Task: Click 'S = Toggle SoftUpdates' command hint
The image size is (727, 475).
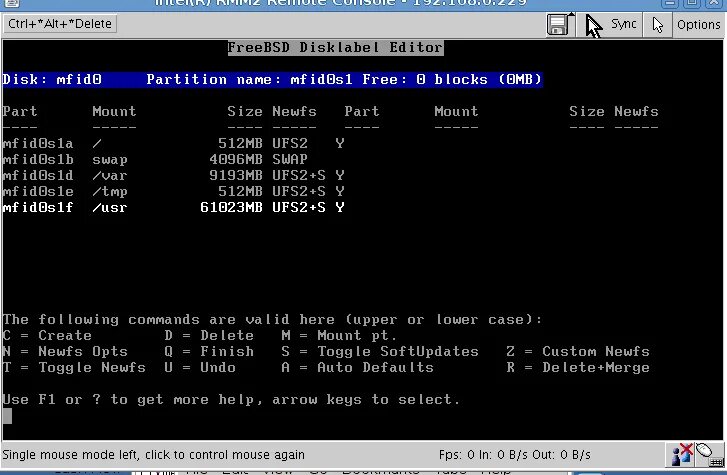Action: 380,352
